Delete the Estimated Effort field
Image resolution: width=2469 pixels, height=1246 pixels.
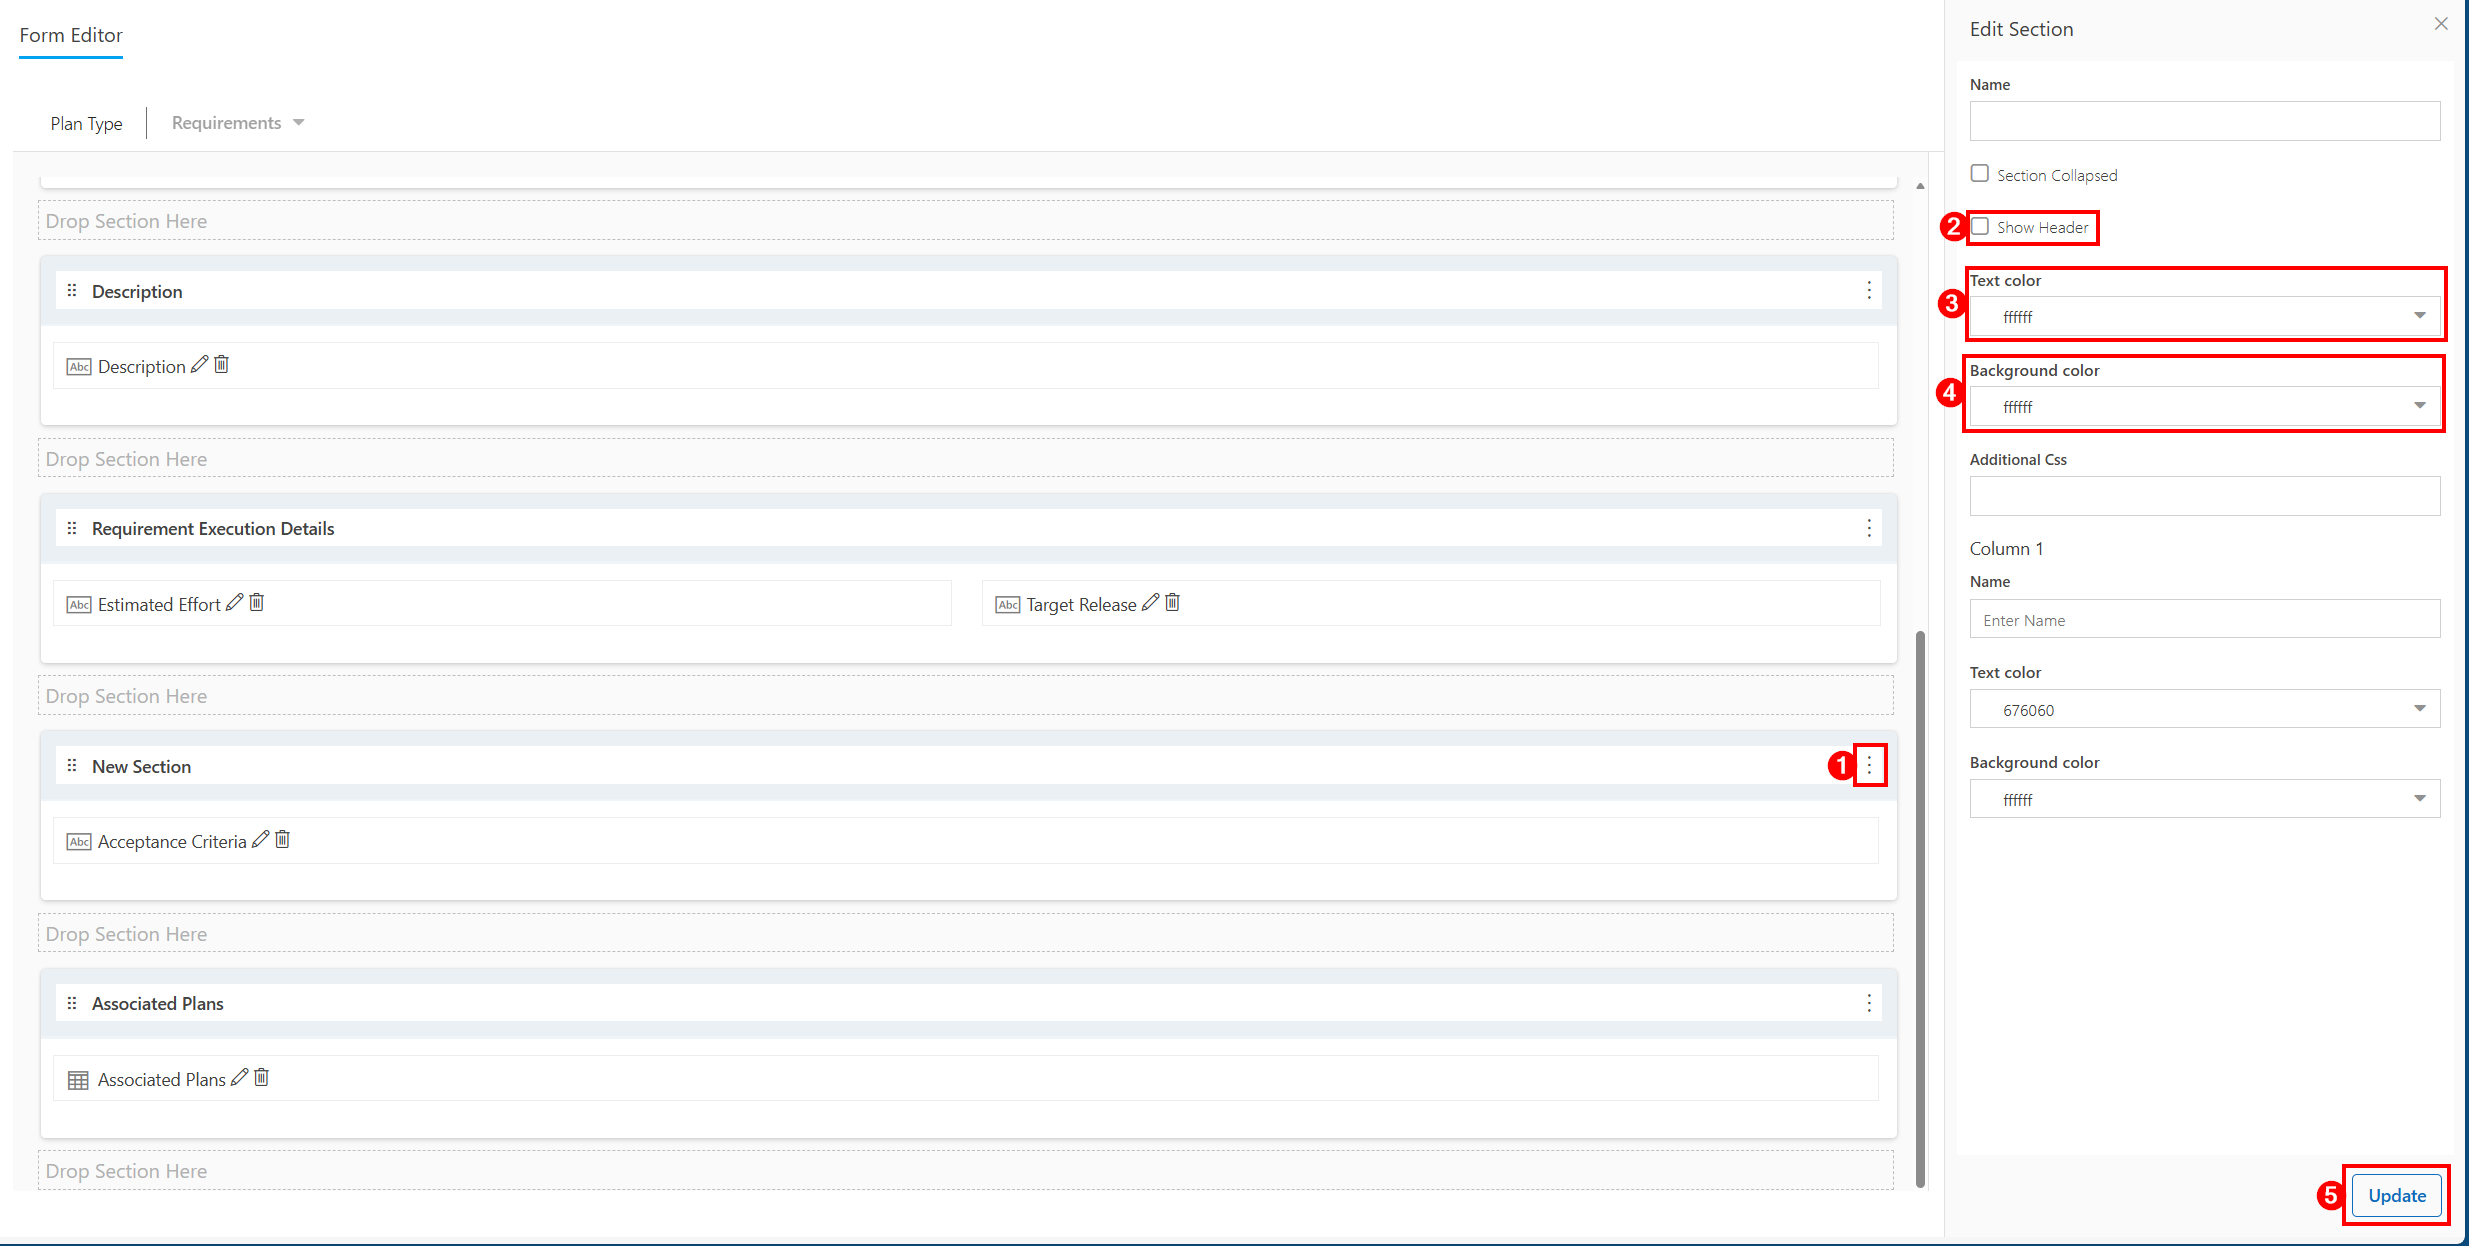[x=257, y=602]
